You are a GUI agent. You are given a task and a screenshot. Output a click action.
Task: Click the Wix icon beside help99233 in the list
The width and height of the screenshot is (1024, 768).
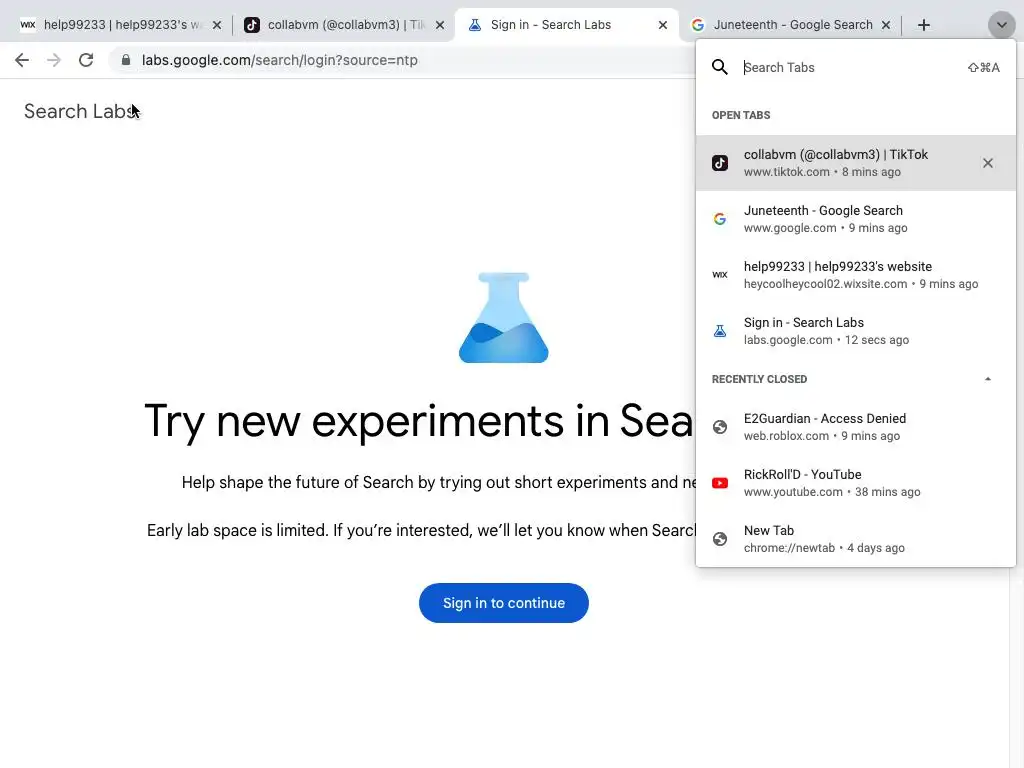(720, 275)
